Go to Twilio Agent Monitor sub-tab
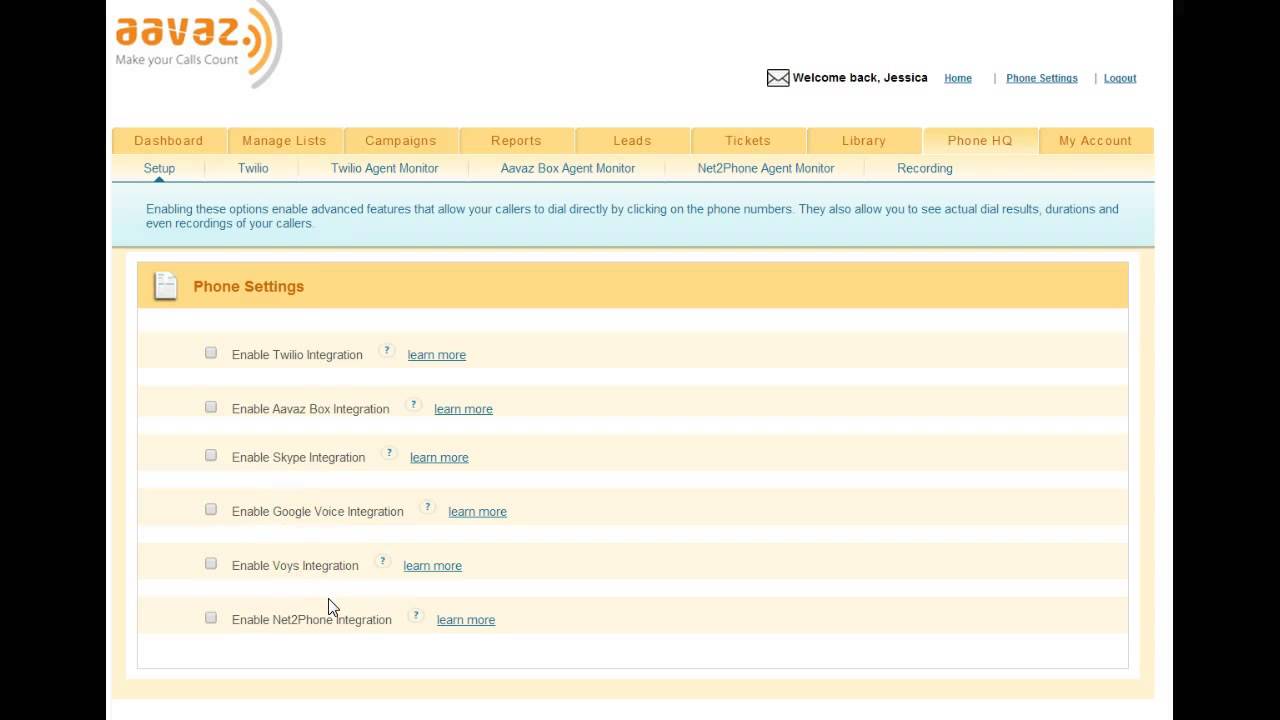 tap(385, 168)
